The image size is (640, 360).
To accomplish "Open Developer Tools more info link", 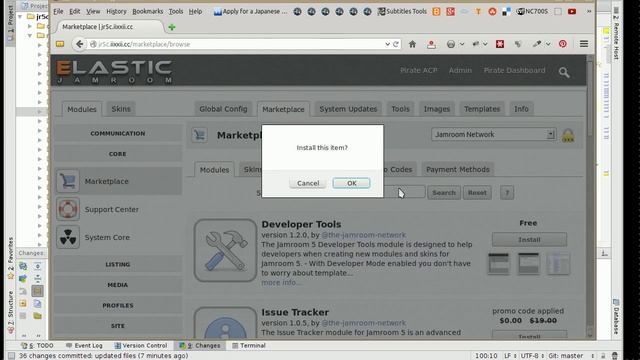I will [x=282, y=282].
